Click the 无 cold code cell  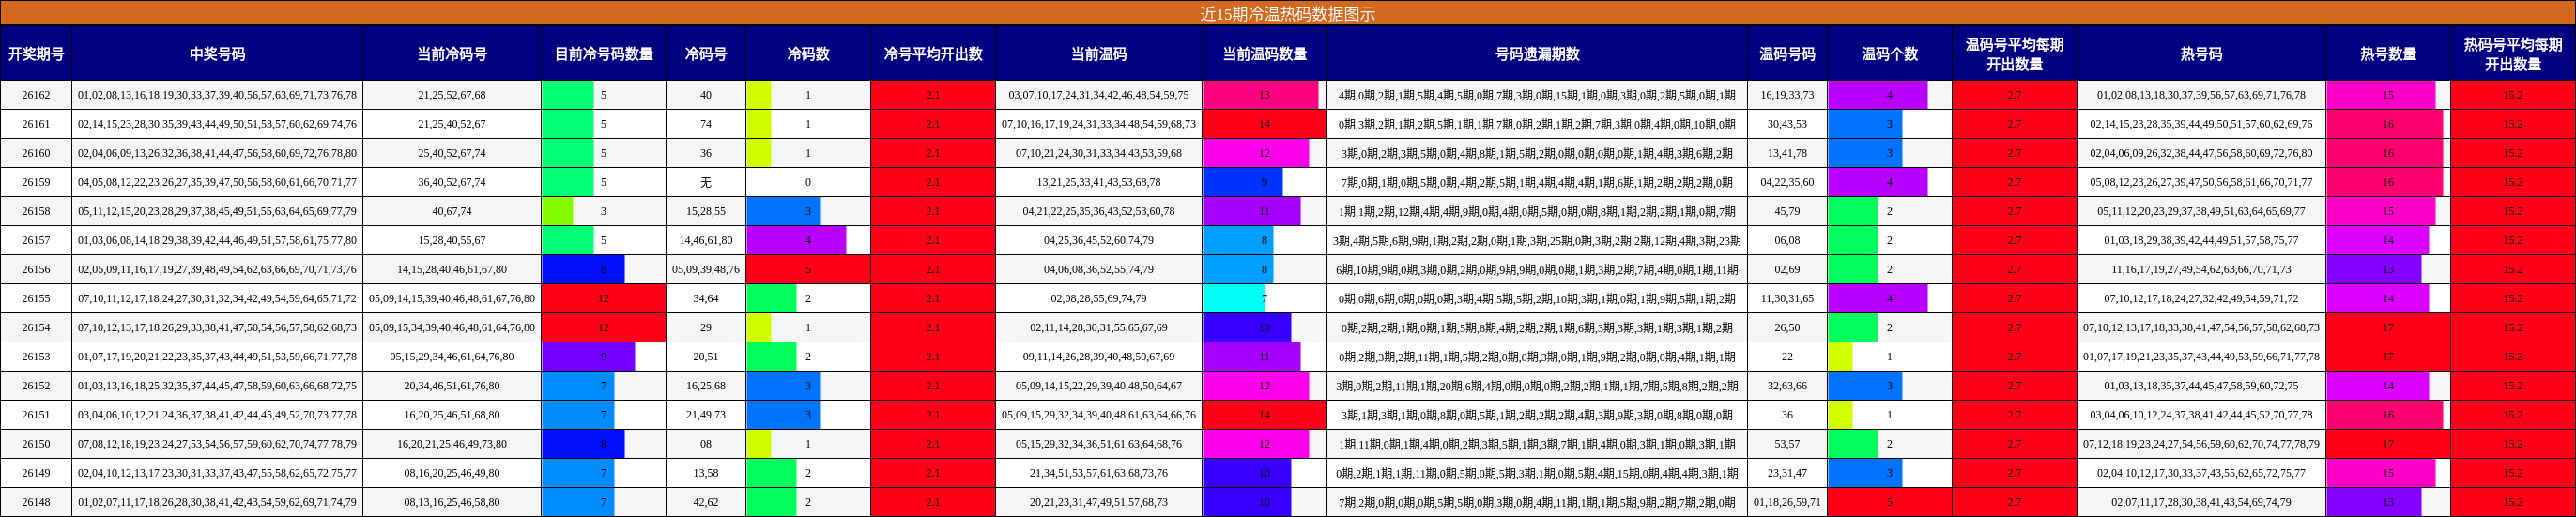pyautogui.click(x=706, y=182)
